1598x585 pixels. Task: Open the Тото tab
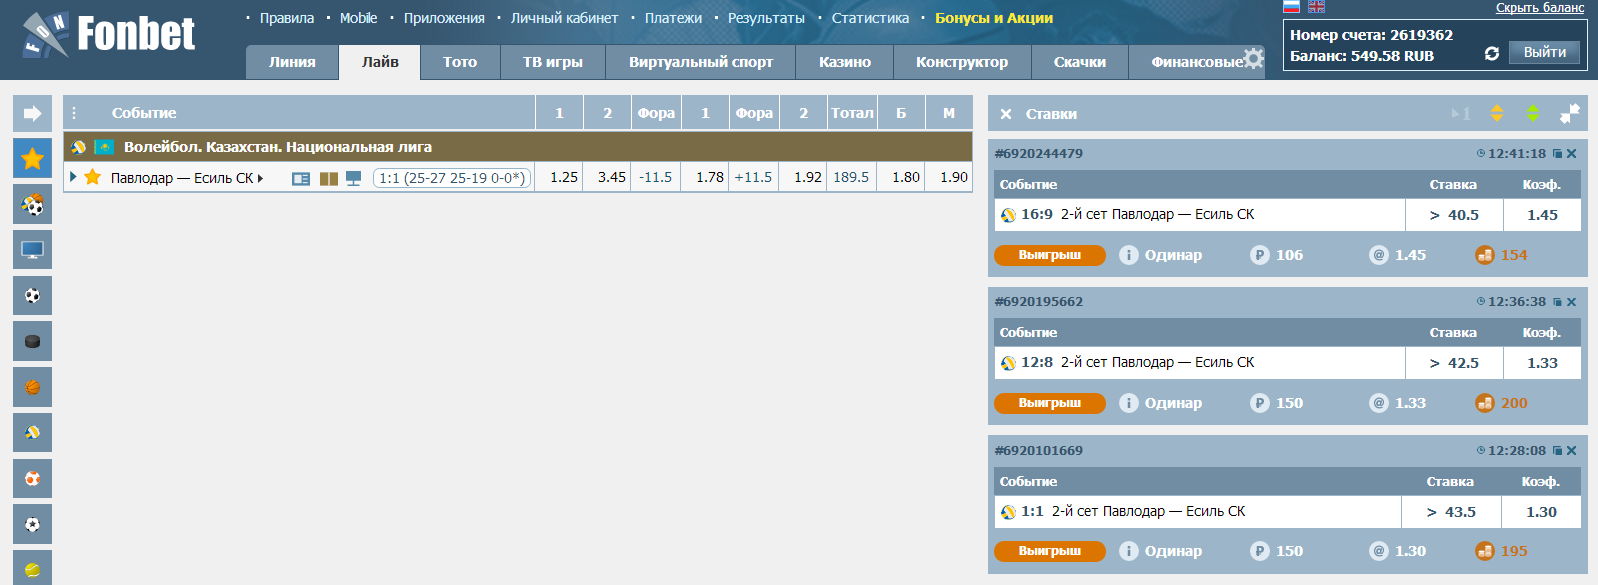(x=460, y=62)
